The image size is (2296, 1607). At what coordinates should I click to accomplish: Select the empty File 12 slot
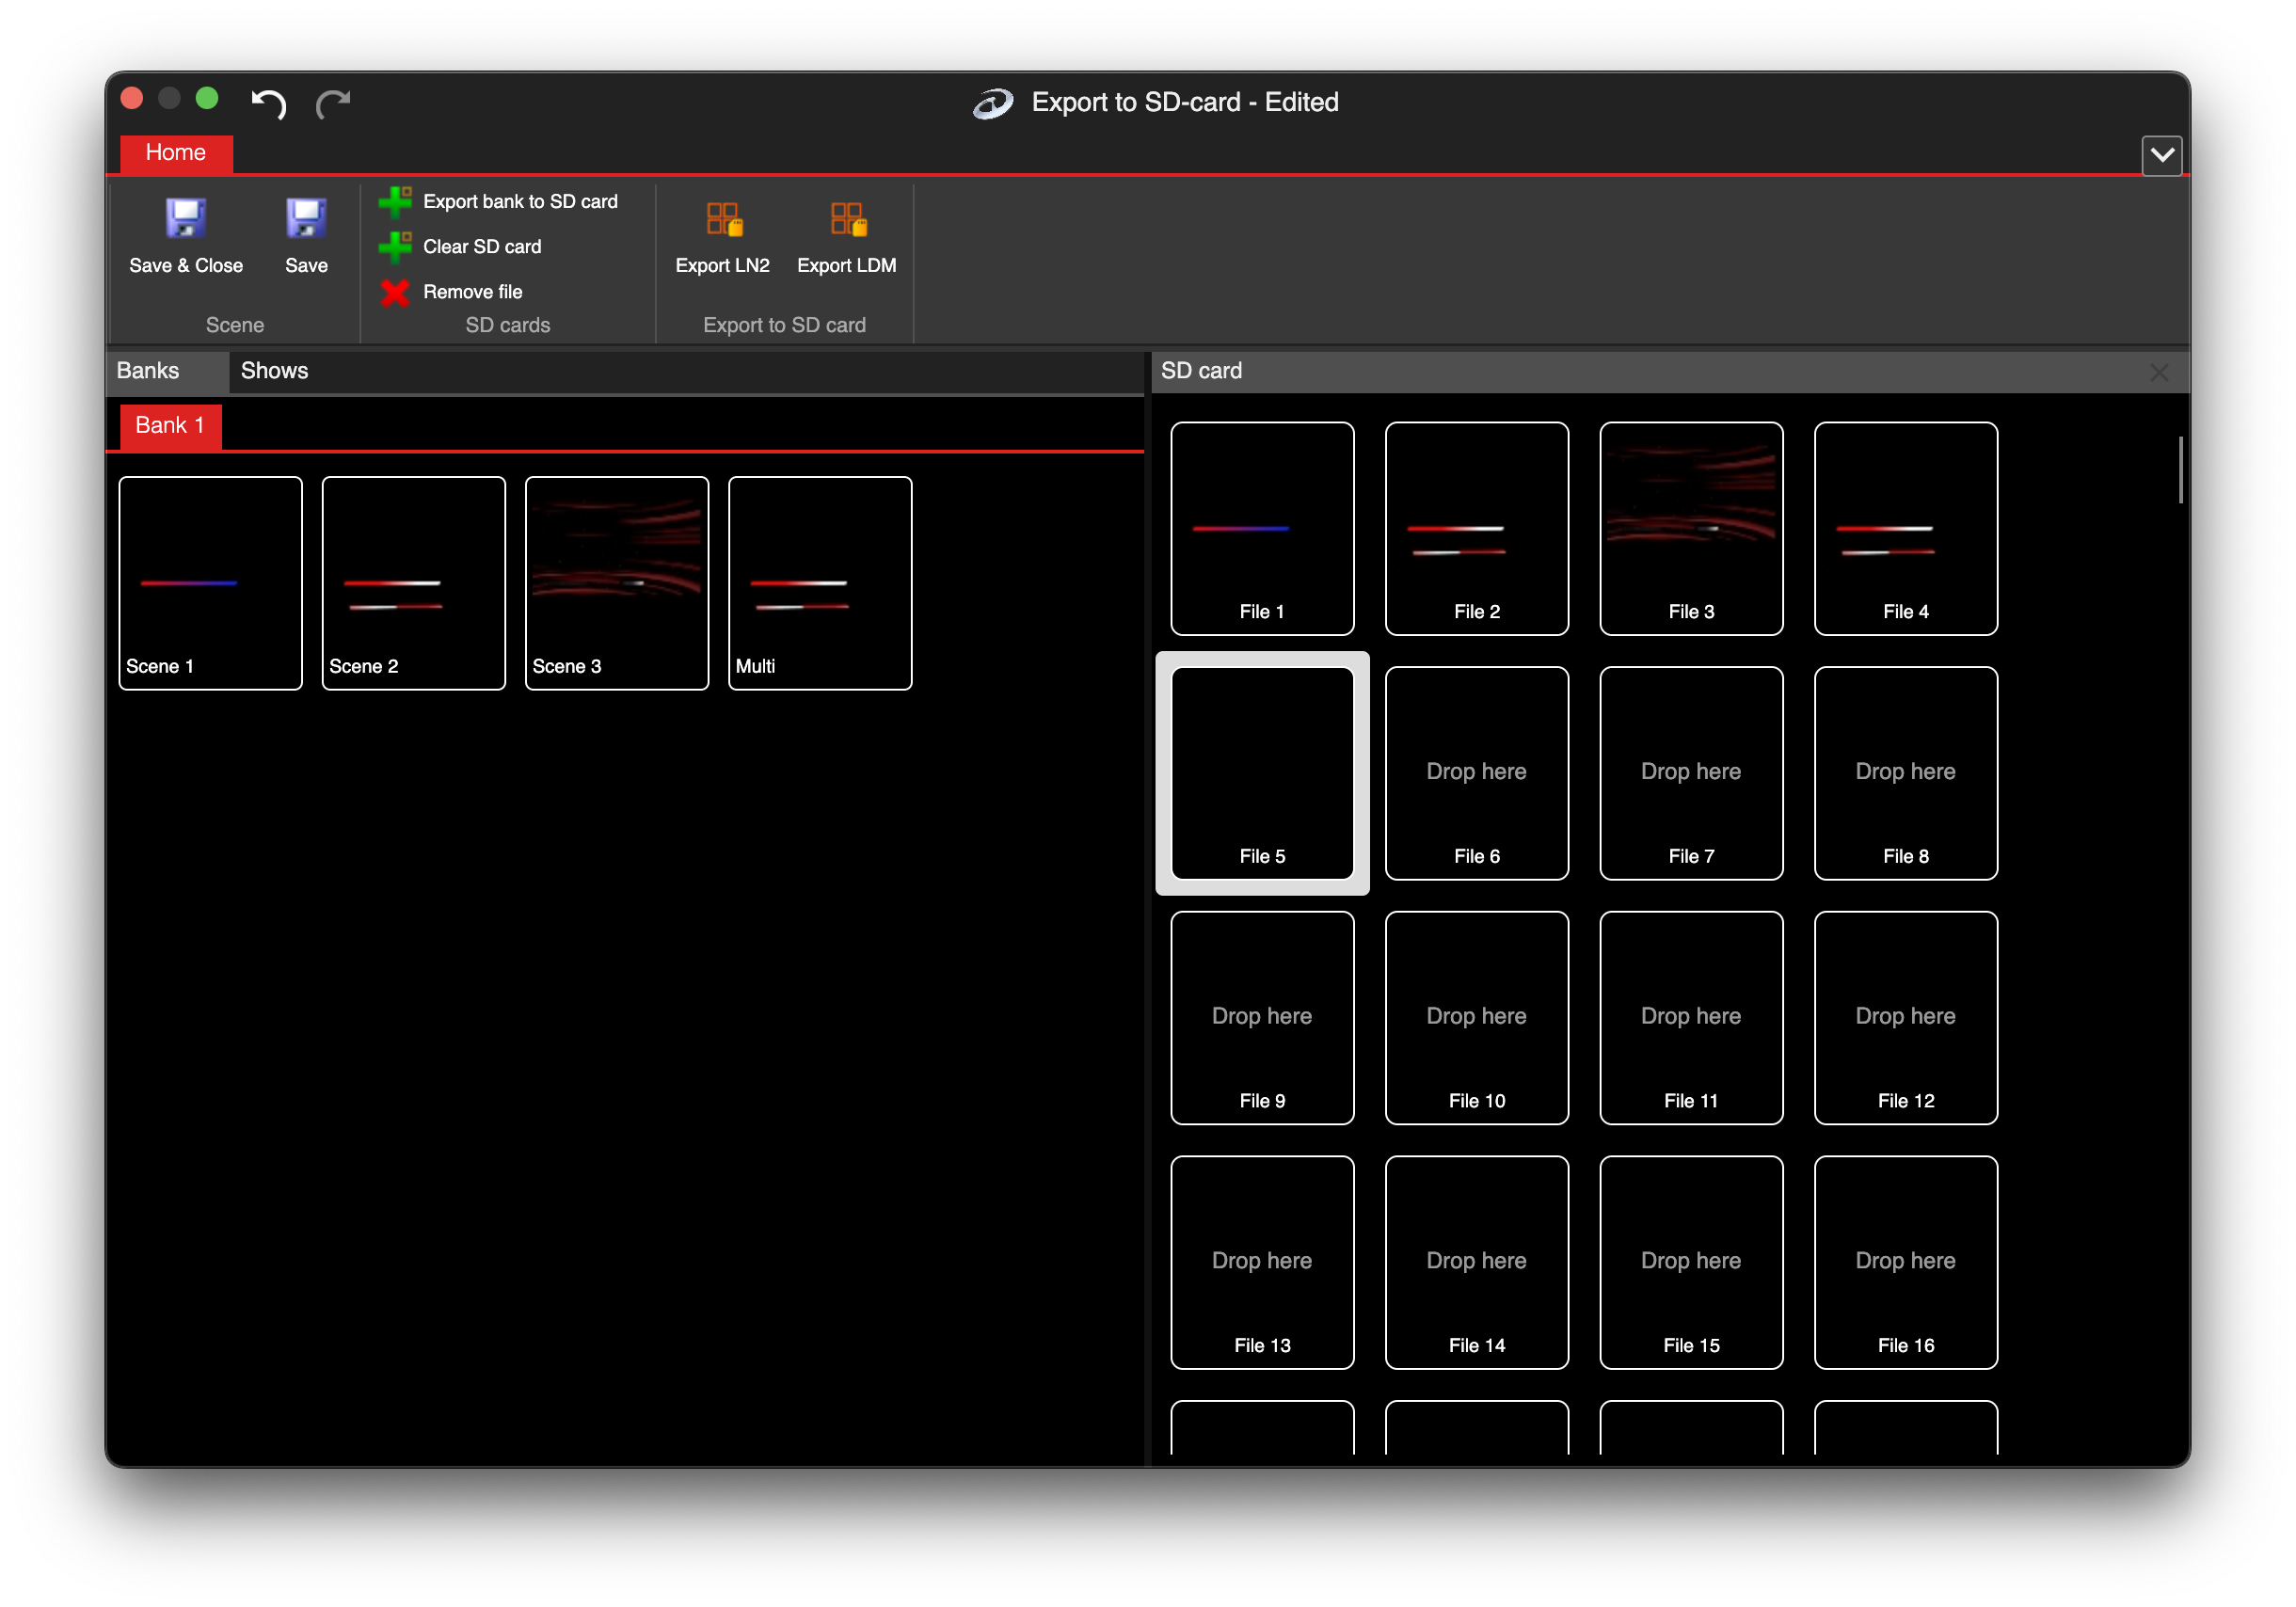[x=1906, y=1018]
